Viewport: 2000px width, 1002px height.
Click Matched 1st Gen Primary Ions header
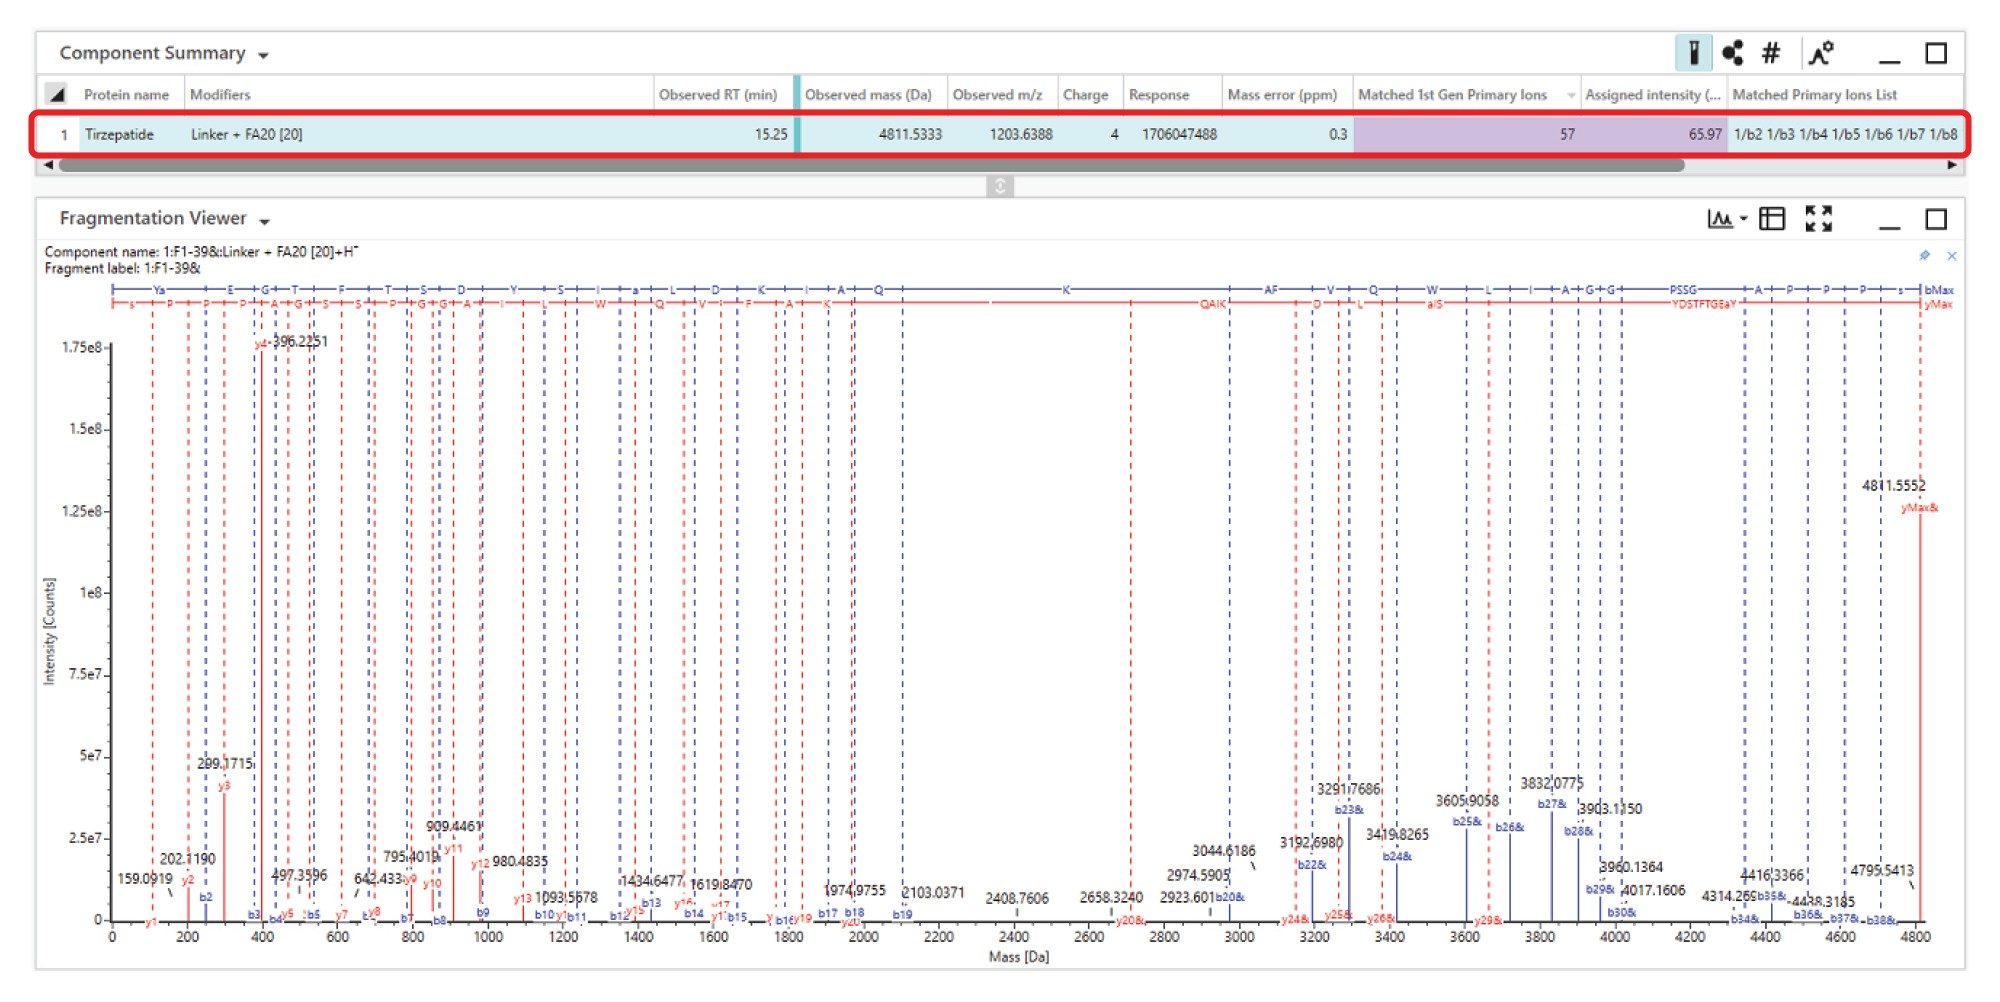(1452, 95)
